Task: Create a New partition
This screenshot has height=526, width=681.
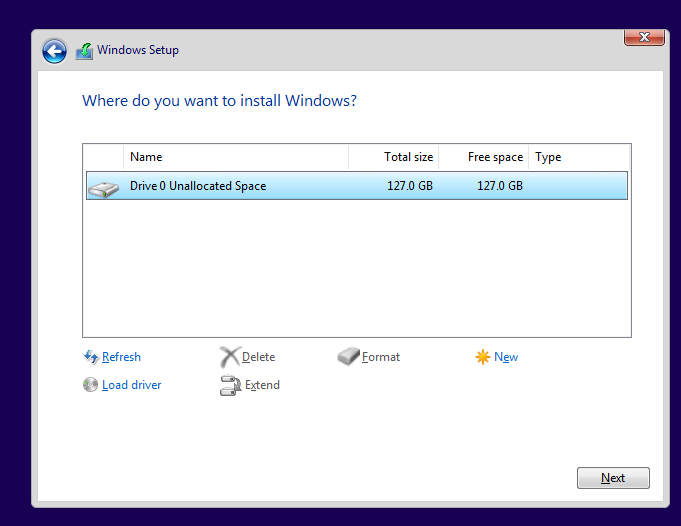Action: click(x=506, y=357)
